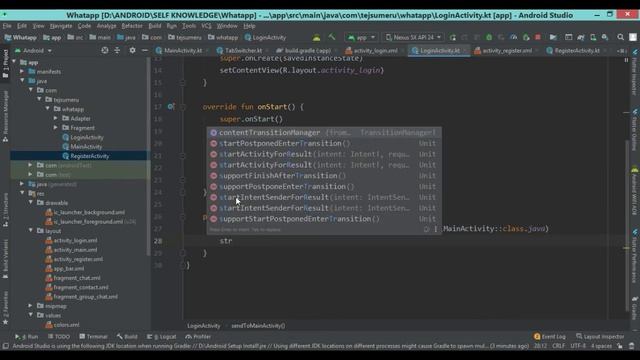The height and width of the screenshot is (360, 640).
Task: Open the Build menu
Action: point(155,26)
